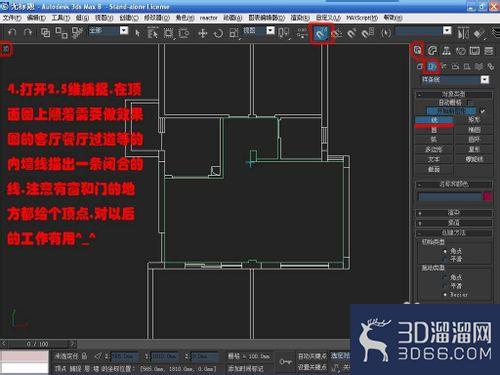The height and width of the screenshot is (375, 500).
Task: Select the Systems create category icon
Action: (490, 67)
